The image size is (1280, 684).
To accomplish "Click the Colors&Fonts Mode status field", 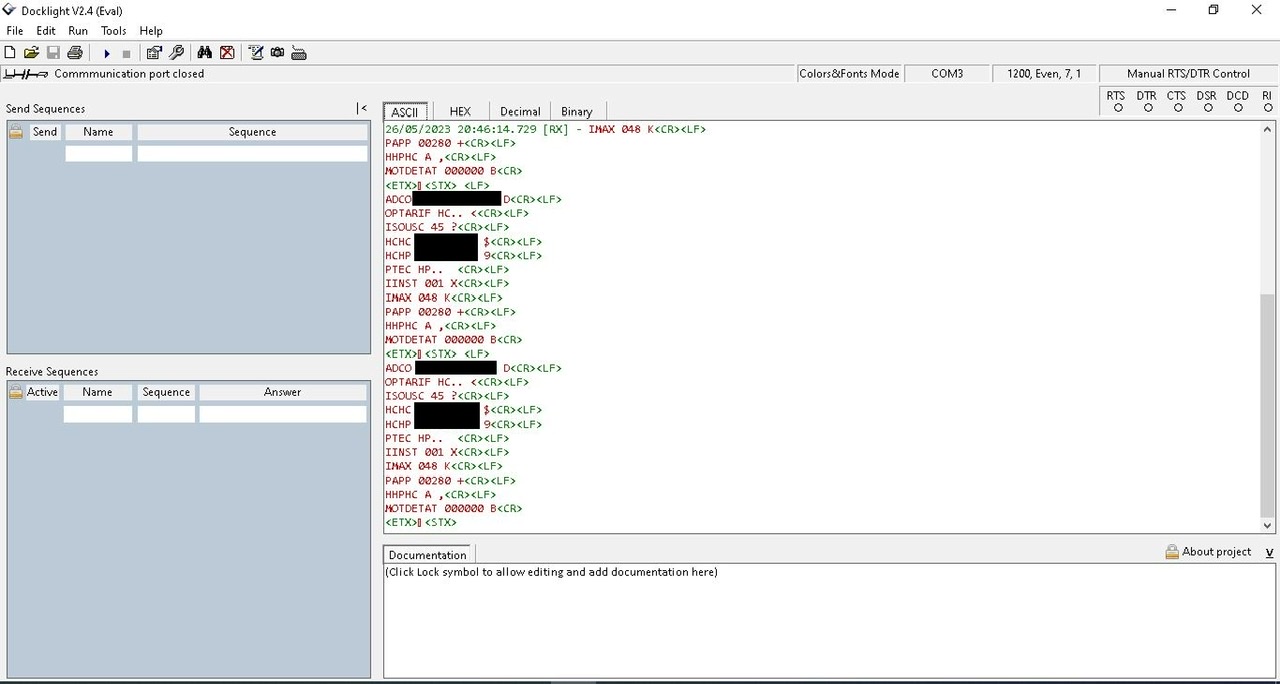I will click(x=849, y=74).
